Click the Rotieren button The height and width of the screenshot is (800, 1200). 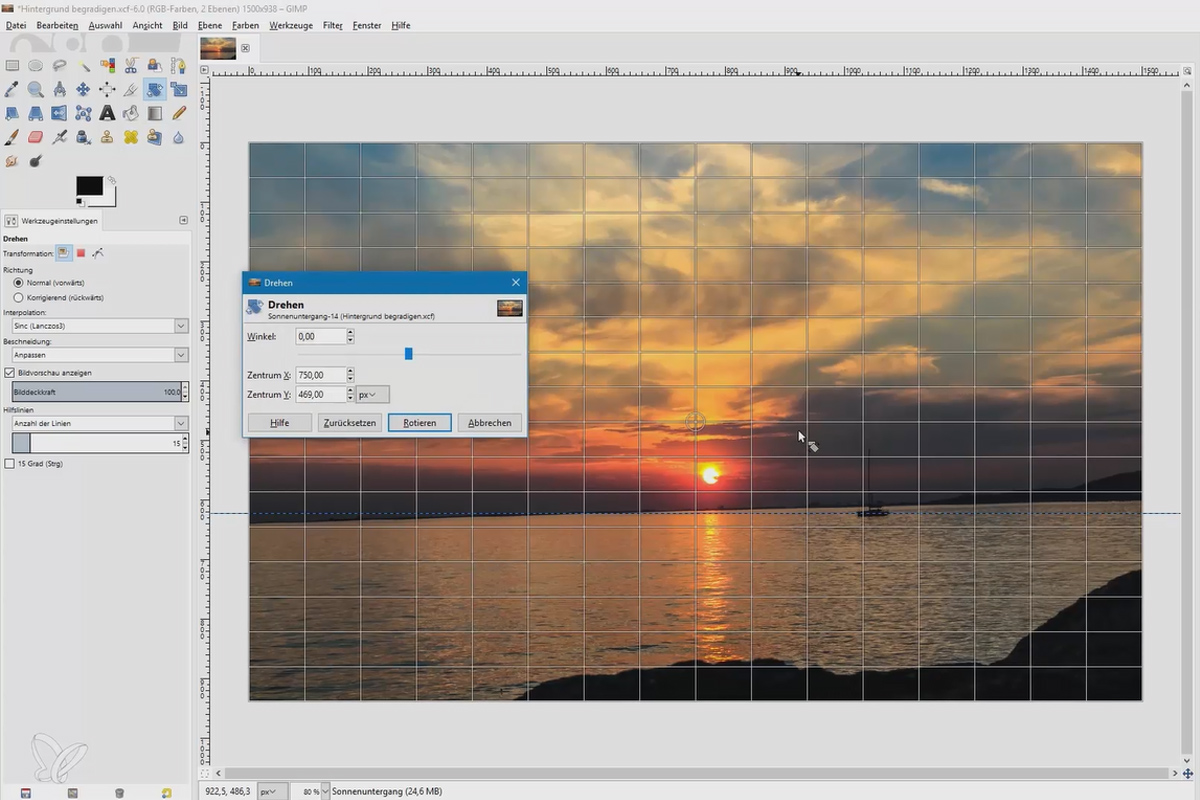[x=420, y=423]
